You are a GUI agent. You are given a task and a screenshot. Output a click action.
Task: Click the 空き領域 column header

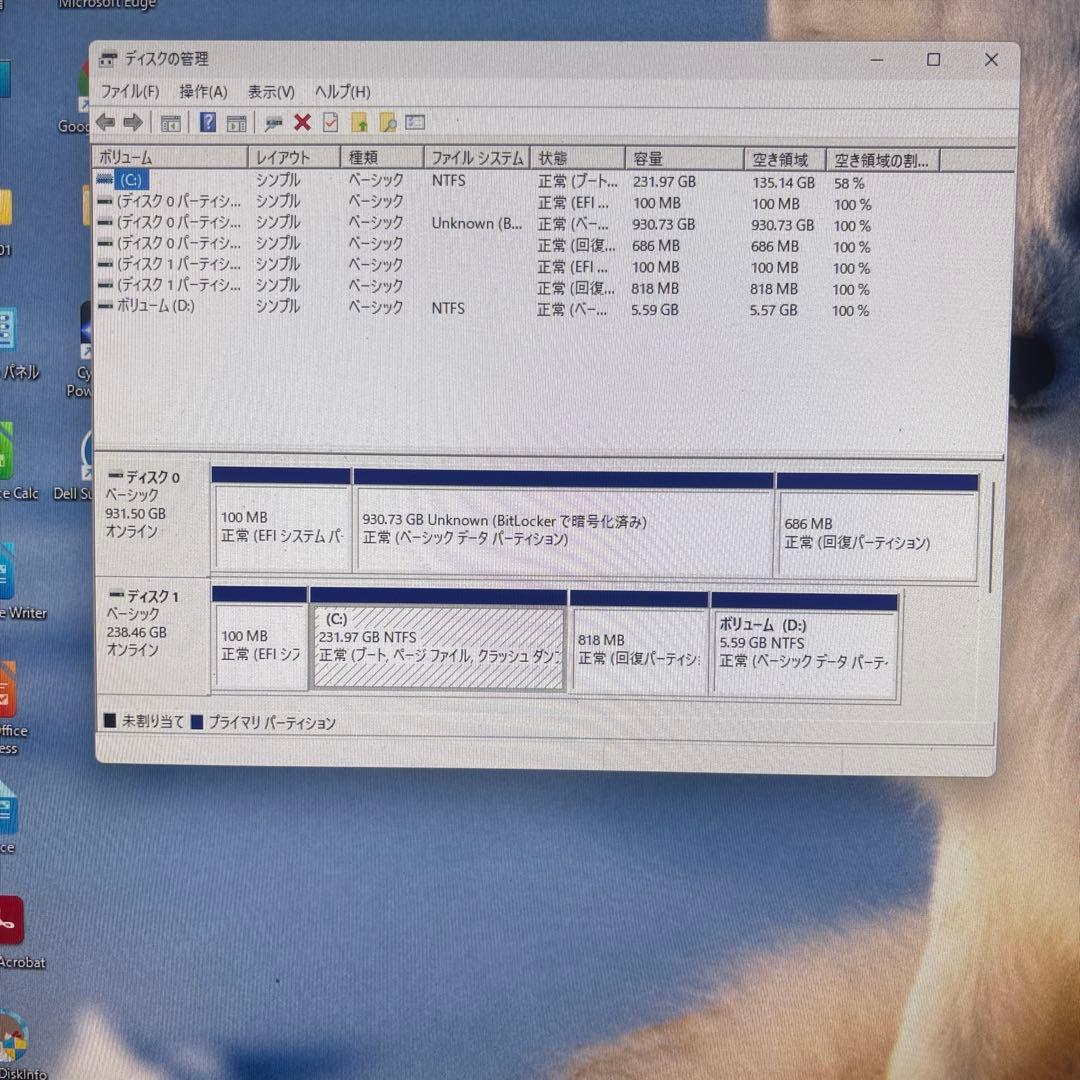[781, 158]
